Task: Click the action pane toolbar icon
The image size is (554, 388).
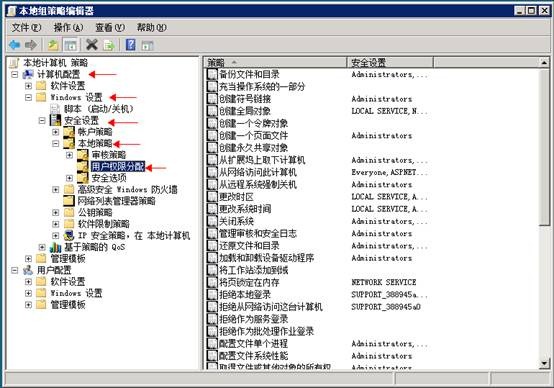Action: point(147,45)
